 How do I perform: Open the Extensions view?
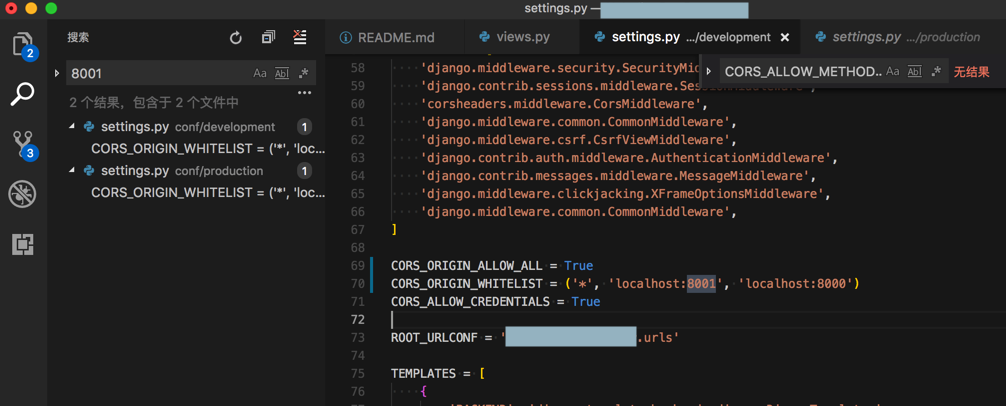[22, 244]
